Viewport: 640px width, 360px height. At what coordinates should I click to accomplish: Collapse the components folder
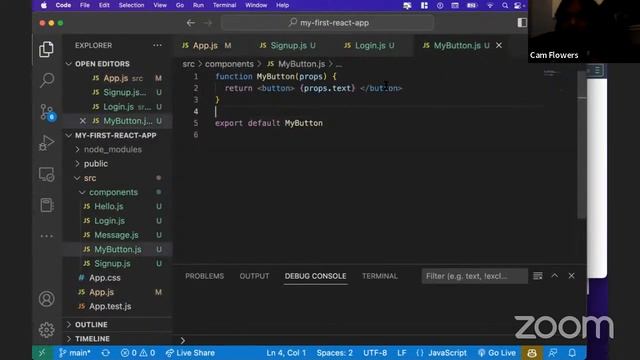coord(82,192)
